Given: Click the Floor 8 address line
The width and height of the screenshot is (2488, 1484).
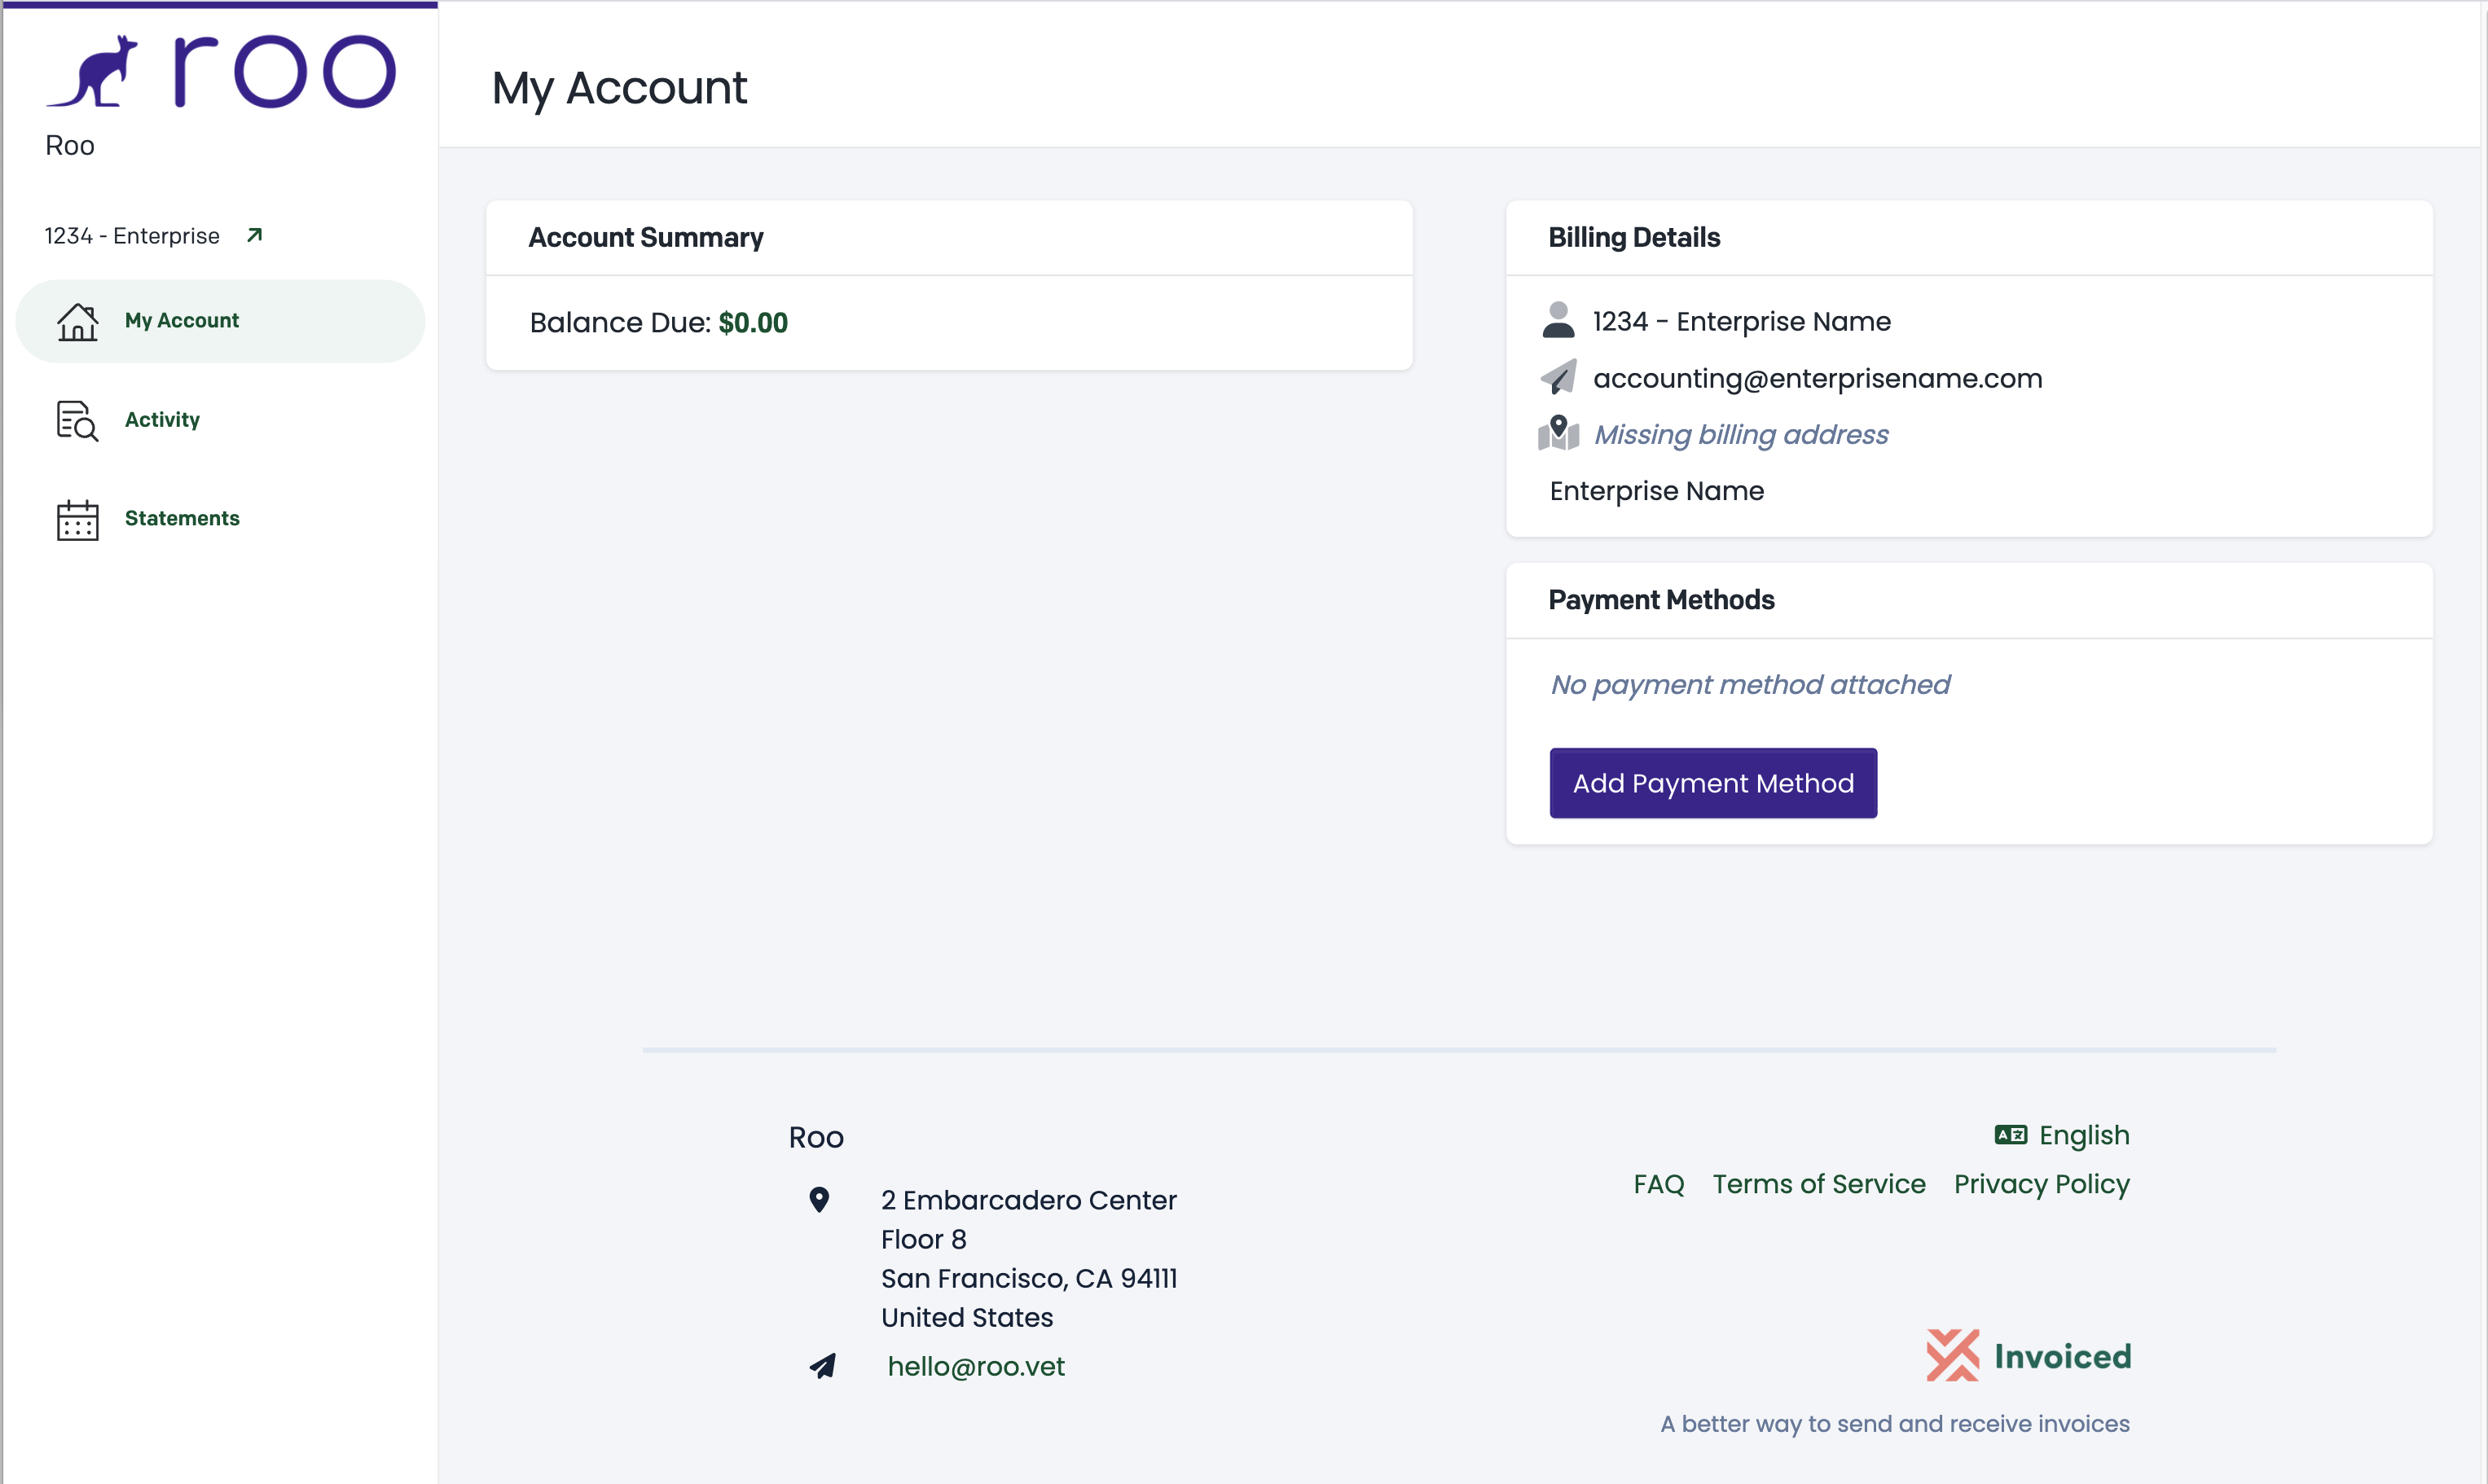Looking at the screenshot, I should click(923, 1239).
